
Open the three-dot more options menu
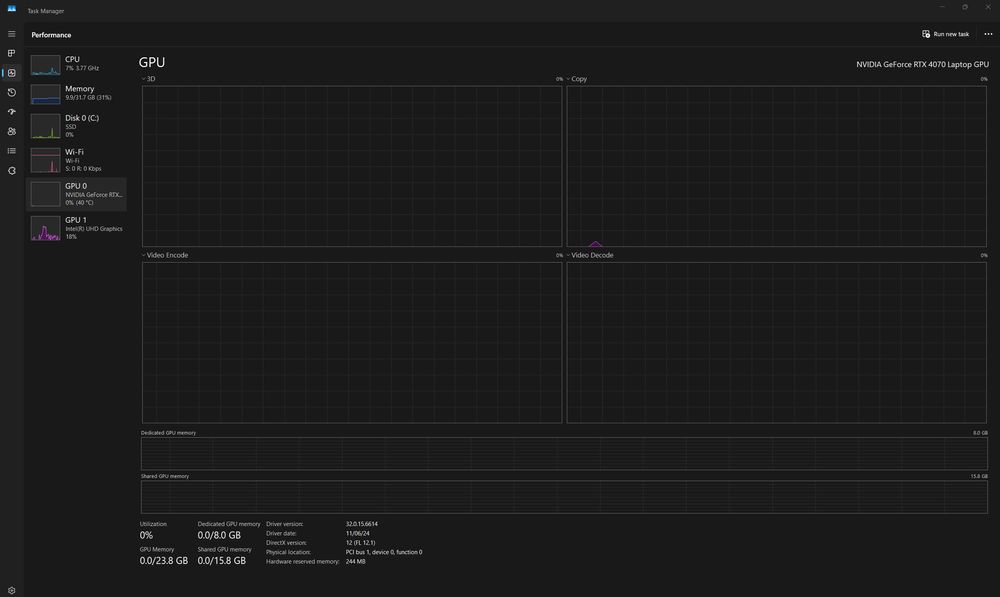point(988,34)
